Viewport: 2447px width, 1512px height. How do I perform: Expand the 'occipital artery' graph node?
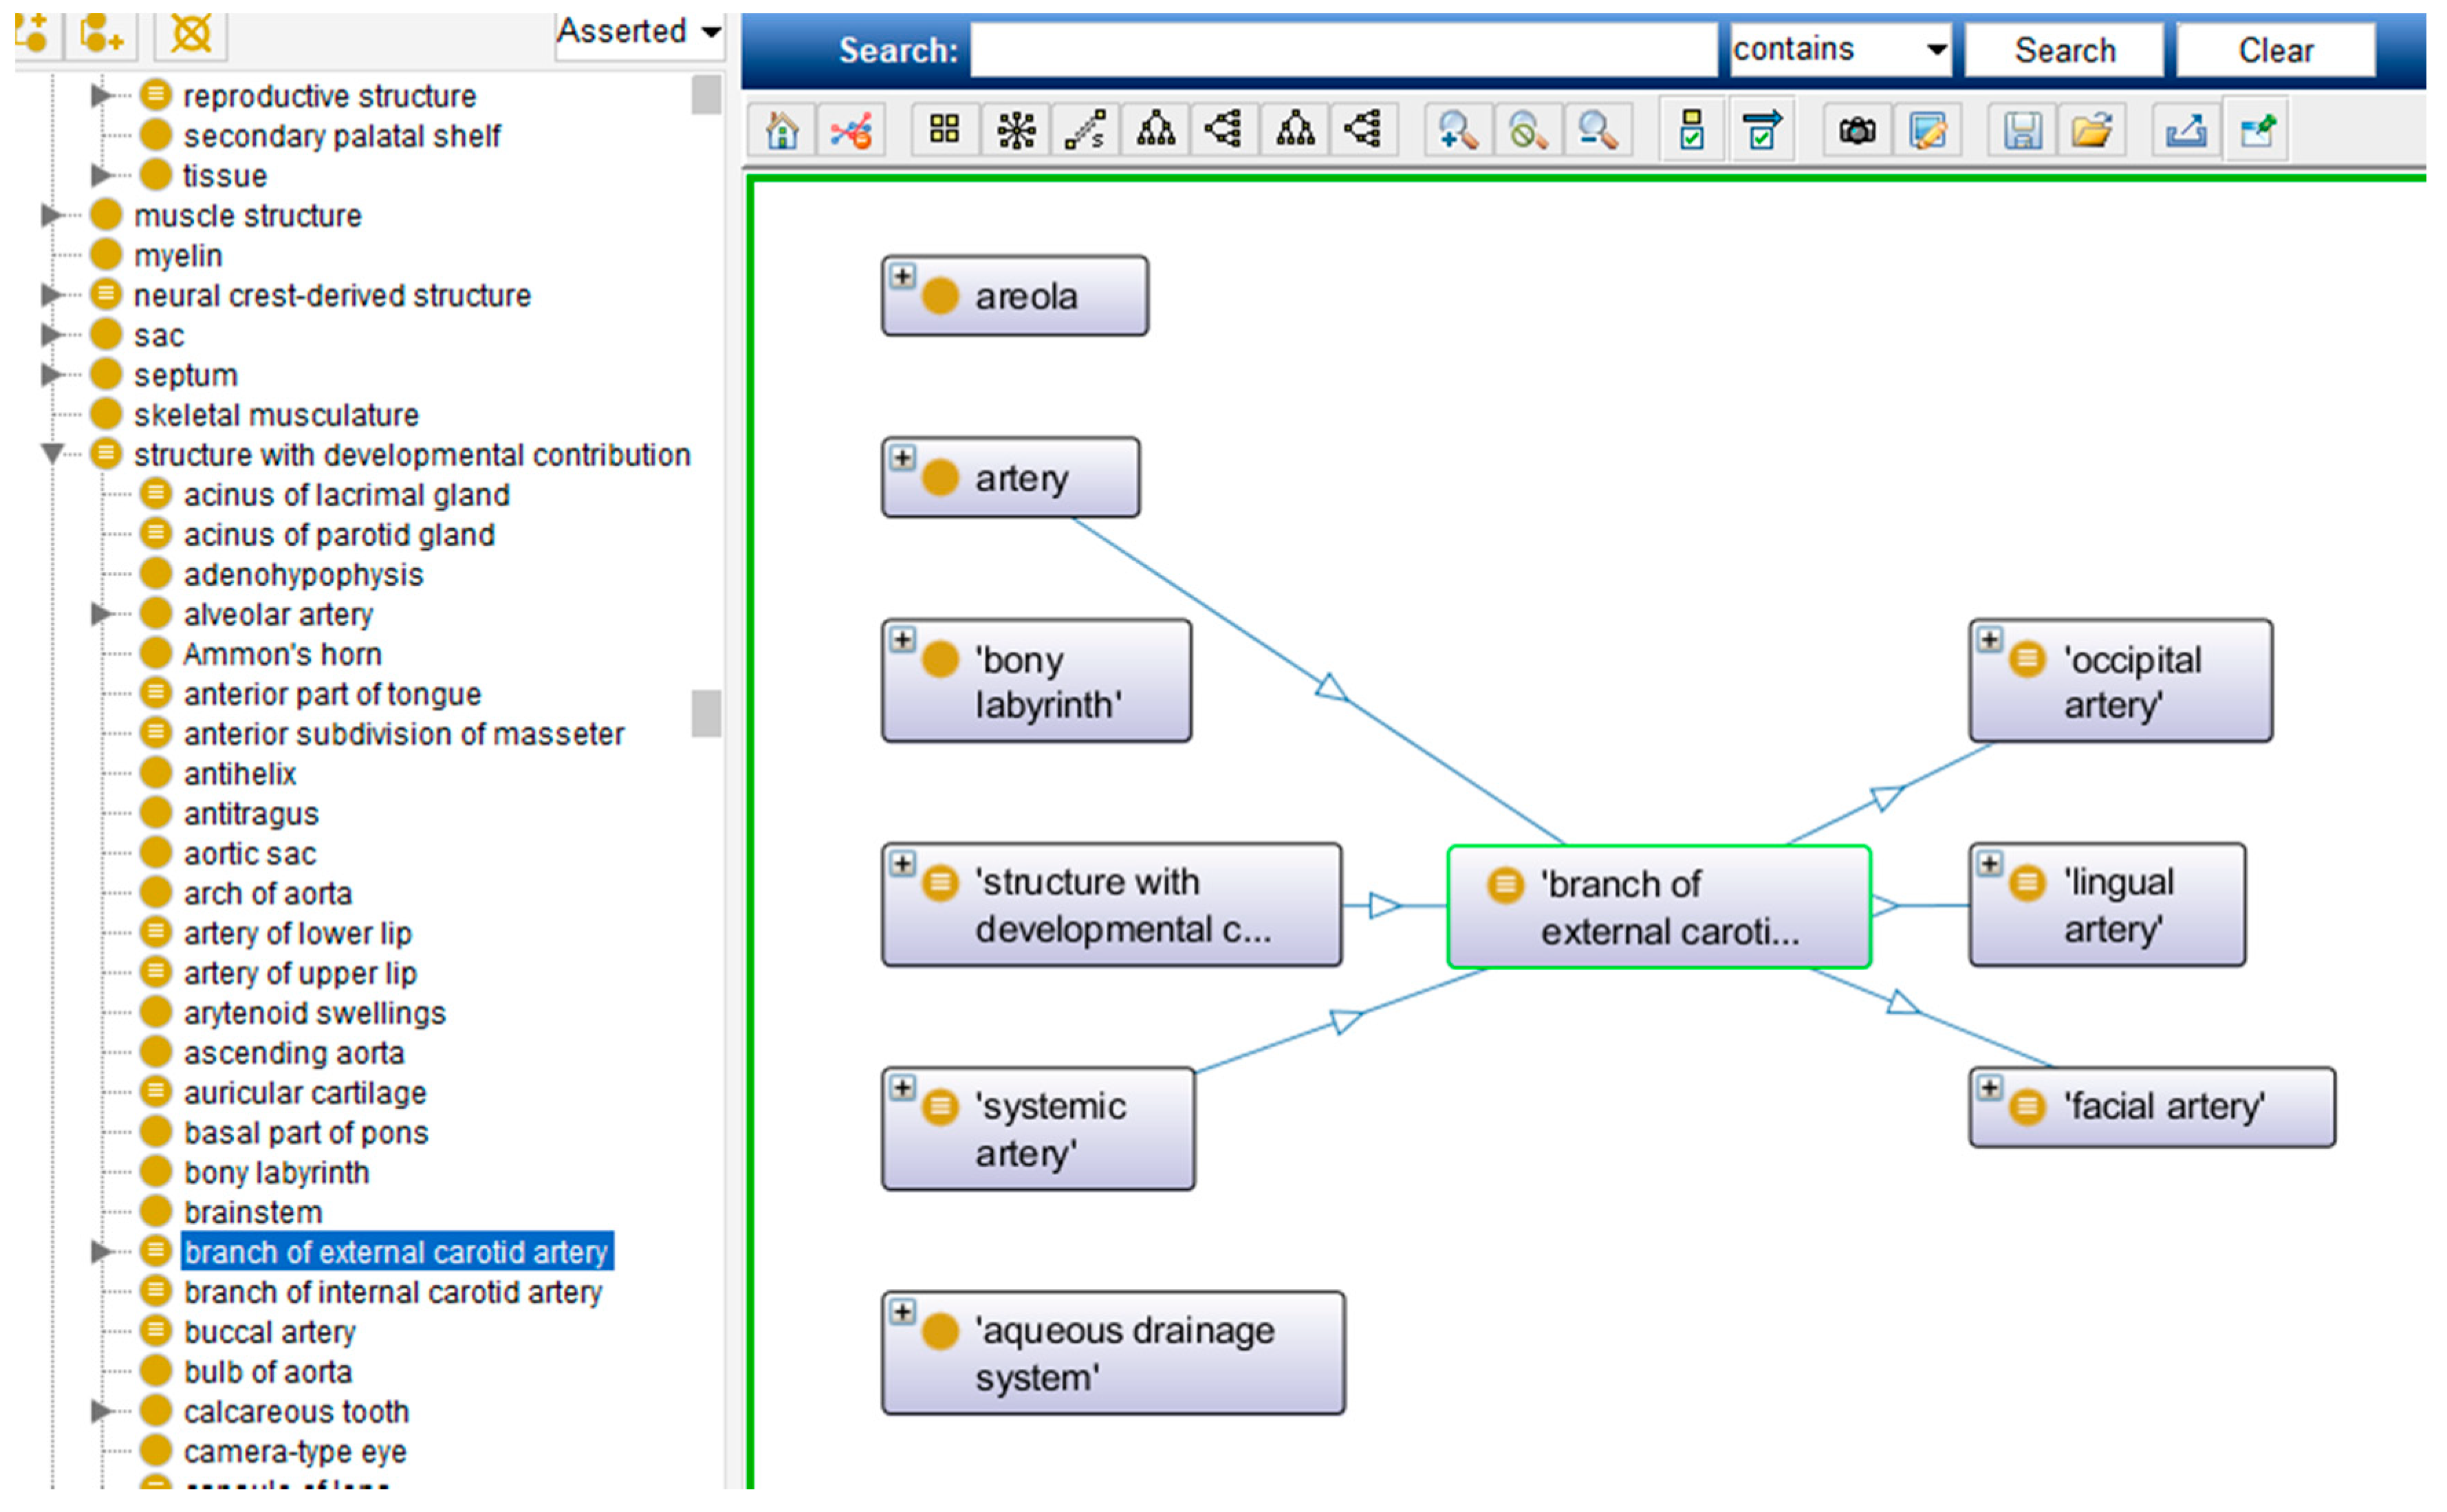[1989, 641]
